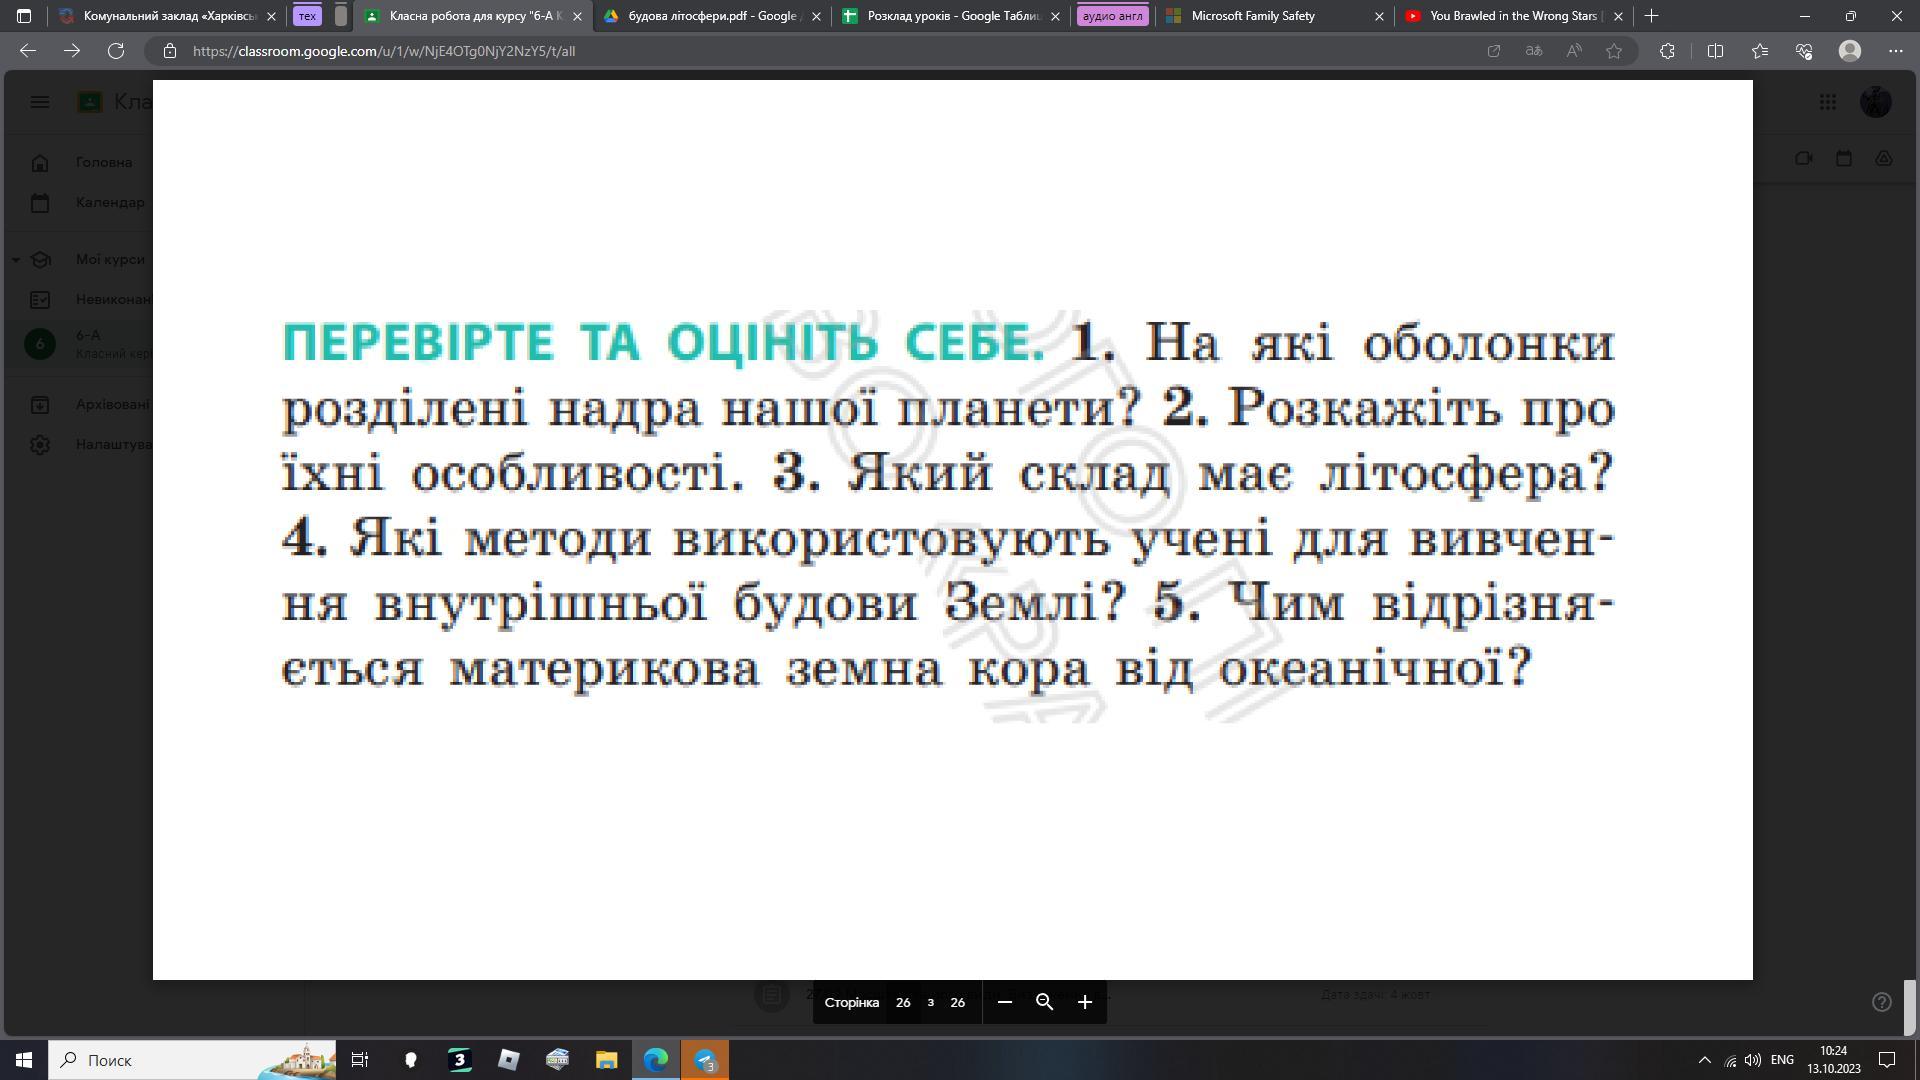Open the аудио англ tab group
The width and height of the screenshot is (1920, 1080).
(1112, 16)
